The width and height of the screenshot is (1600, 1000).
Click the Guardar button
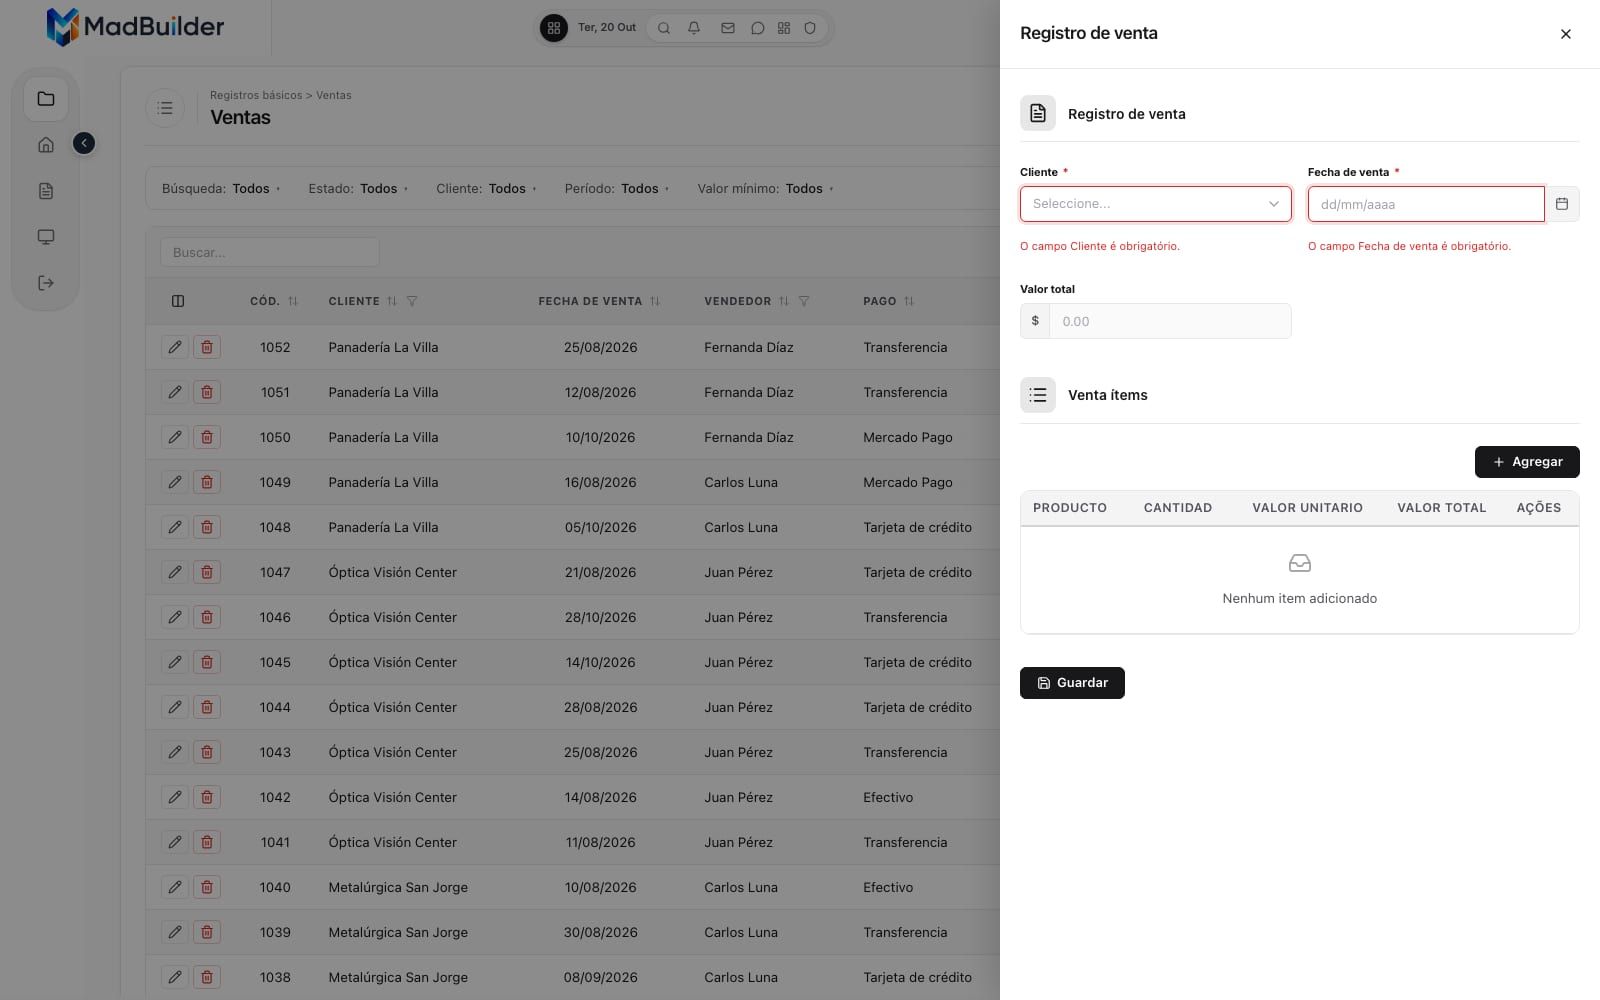pyautogui.click(x=1072, y=683)
